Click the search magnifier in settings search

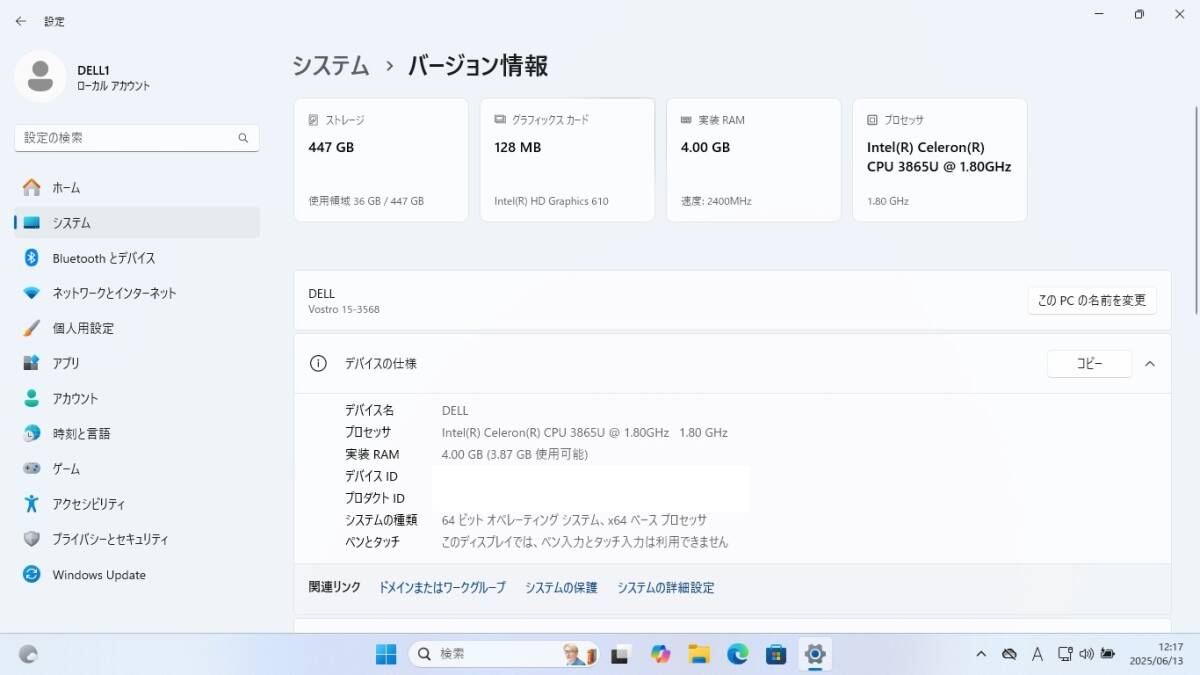pos(243,138)
